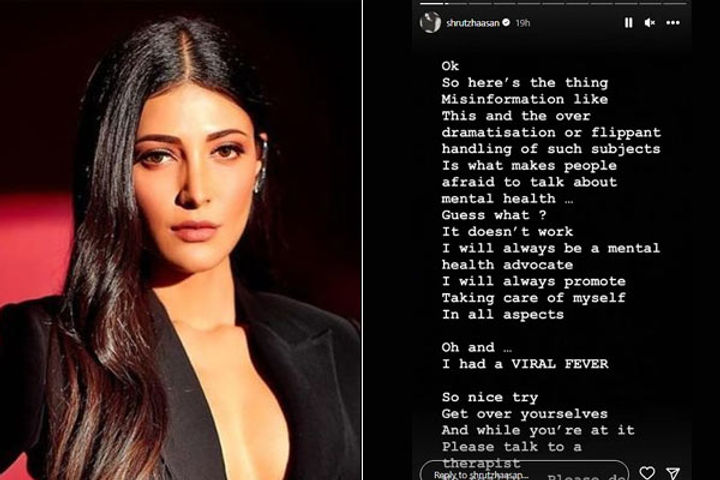Open shrutzhaasan's round profile avatar

tap(430, 22)
